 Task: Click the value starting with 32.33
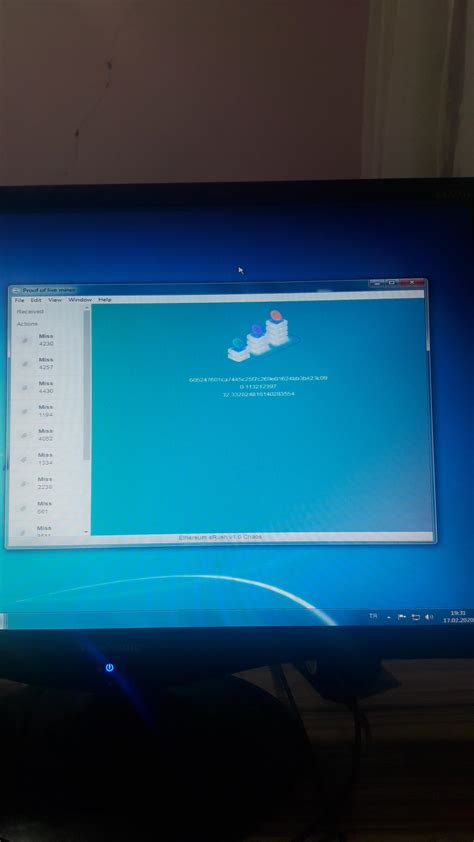coord(258,394)
